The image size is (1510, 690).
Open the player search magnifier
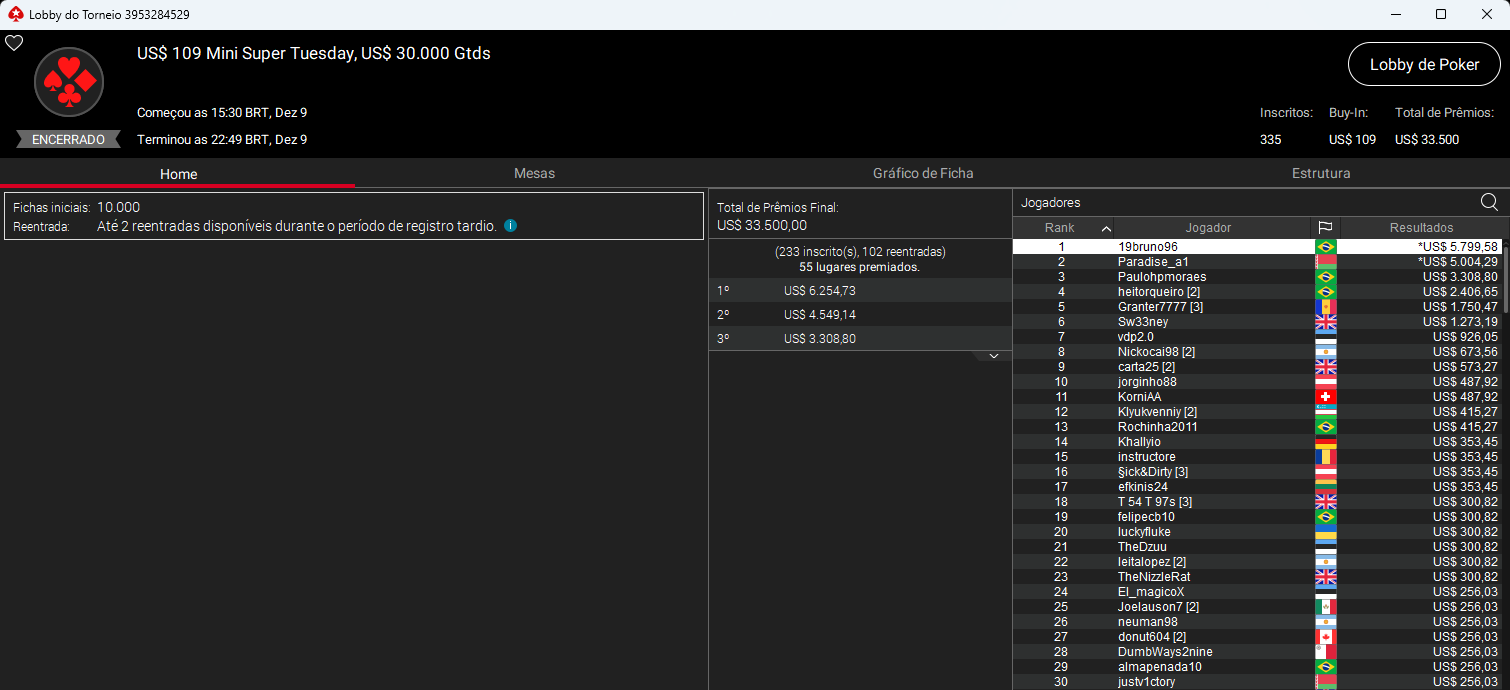(x=1489, y=203)
